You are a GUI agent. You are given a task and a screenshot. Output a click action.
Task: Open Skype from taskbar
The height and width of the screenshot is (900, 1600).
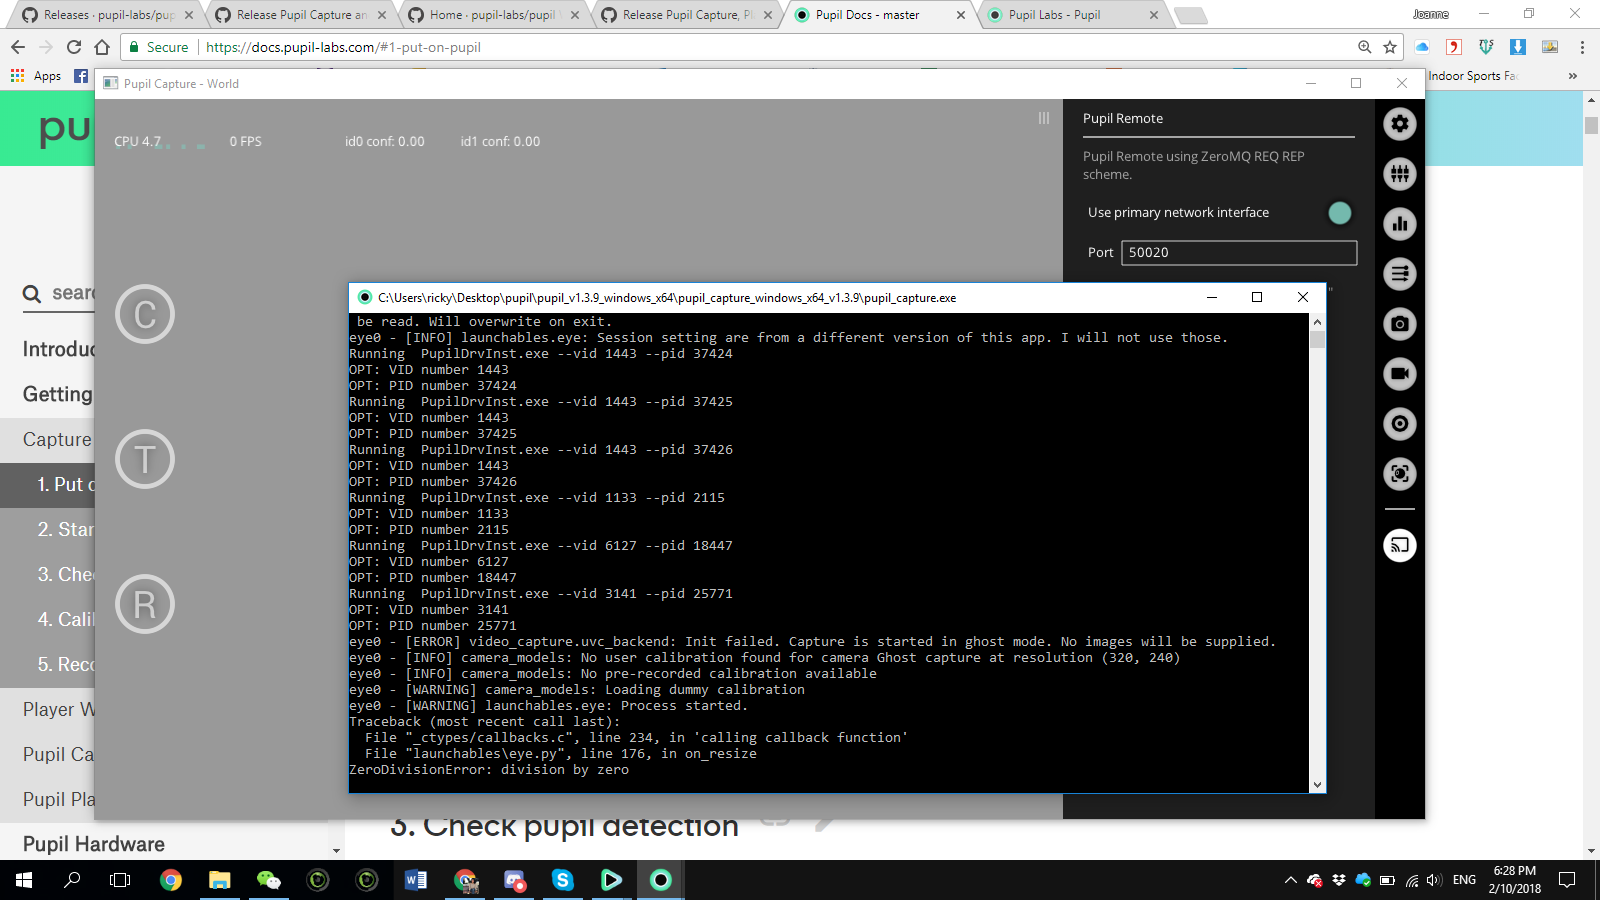pos(563,880)
